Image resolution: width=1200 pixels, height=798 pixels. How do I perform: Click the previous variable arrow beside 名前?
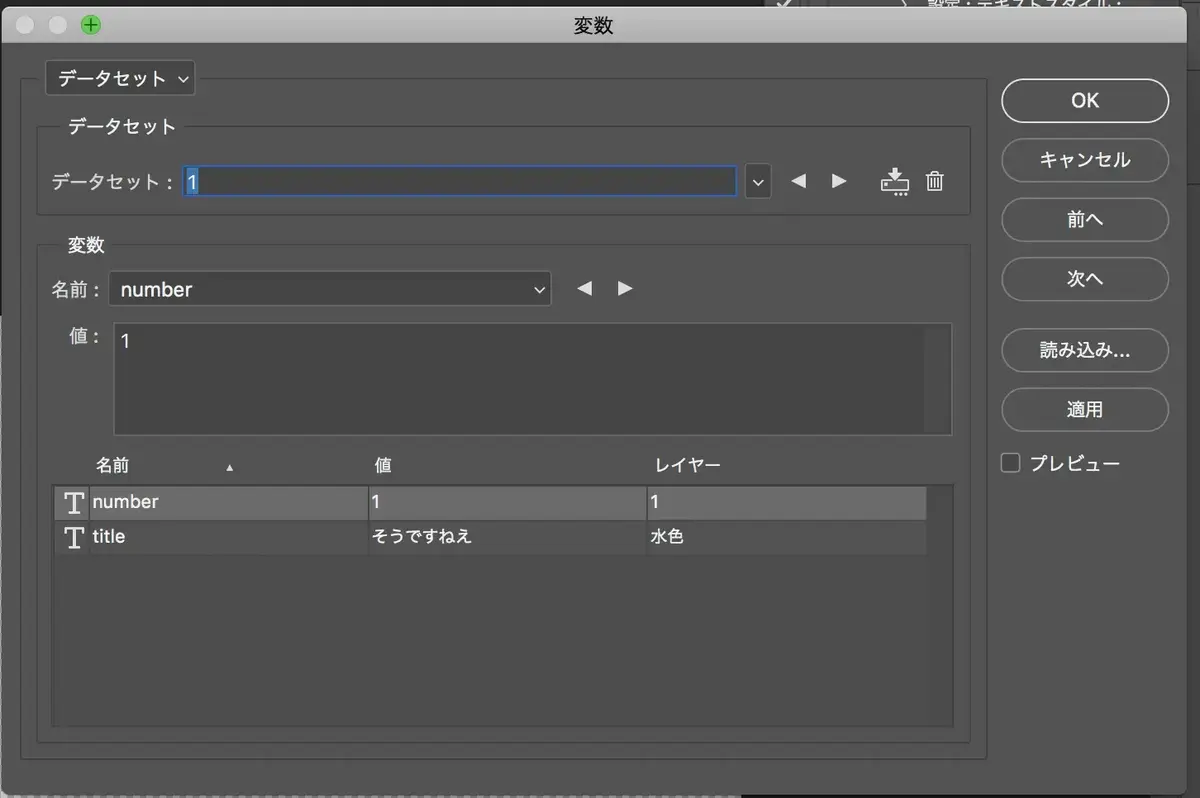pyautogui.click(x=586, y=288)
